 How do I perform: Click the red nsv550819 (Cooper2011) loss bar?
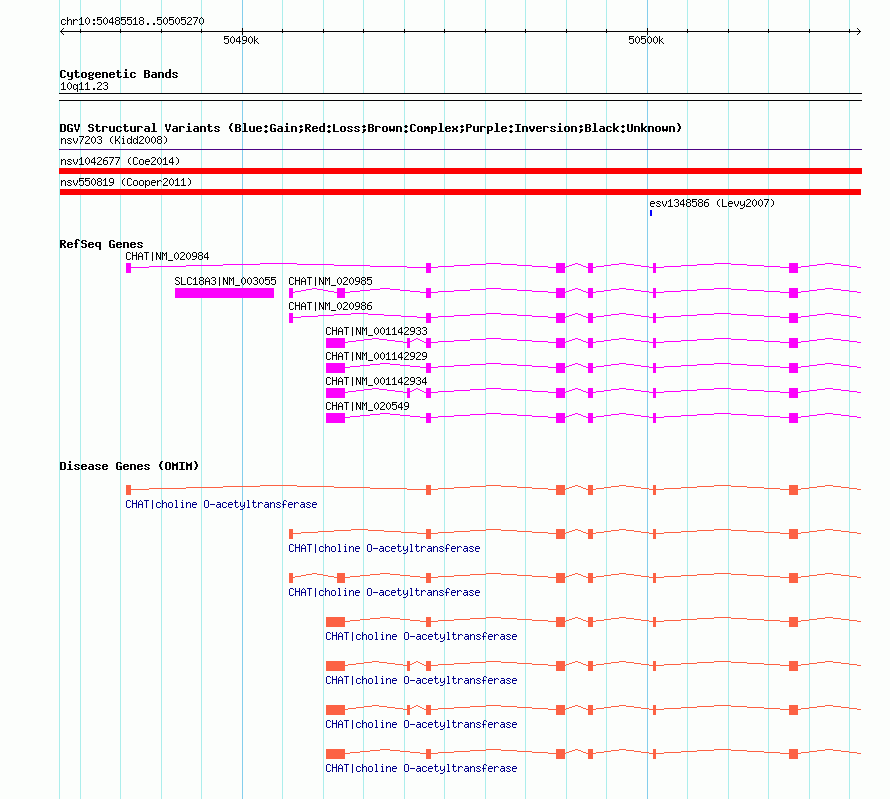click(460, 192)
